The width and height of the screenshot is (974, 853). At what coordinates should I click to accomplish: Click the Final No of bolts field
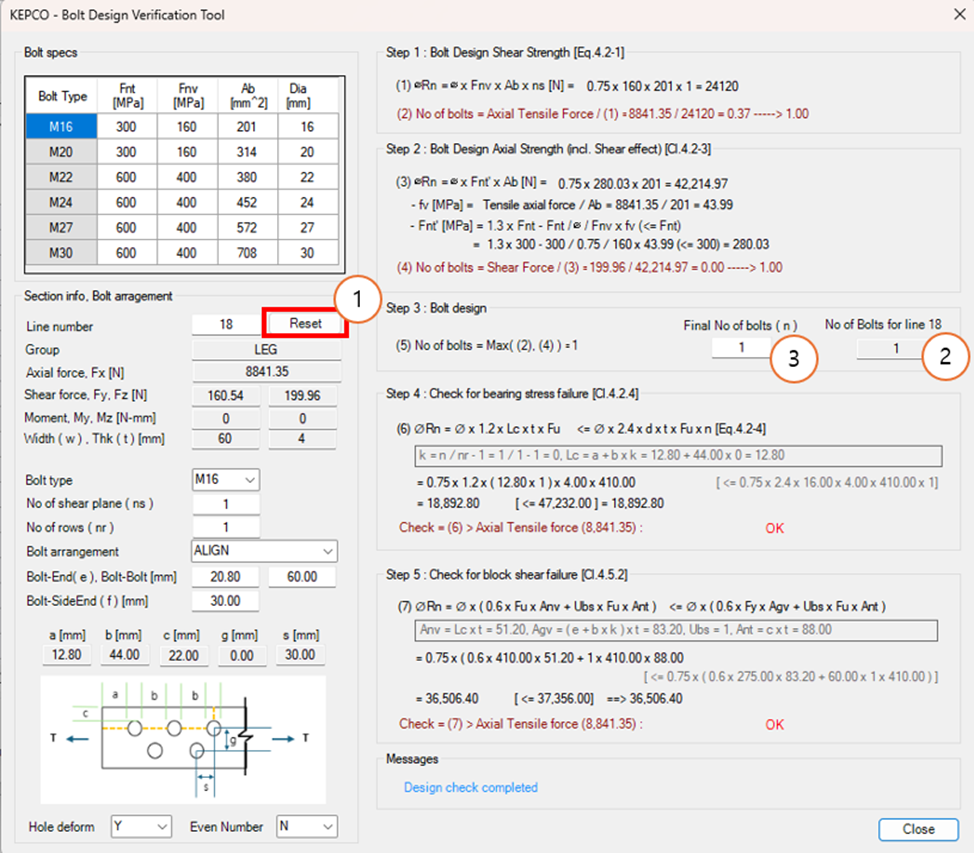coord(742,349)
